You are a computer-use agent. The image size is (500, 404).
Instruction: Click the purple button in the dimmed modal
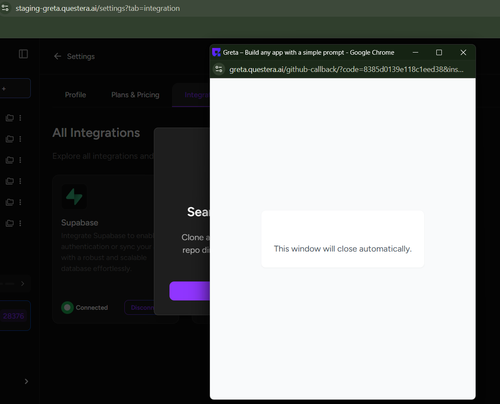(190, 291)
